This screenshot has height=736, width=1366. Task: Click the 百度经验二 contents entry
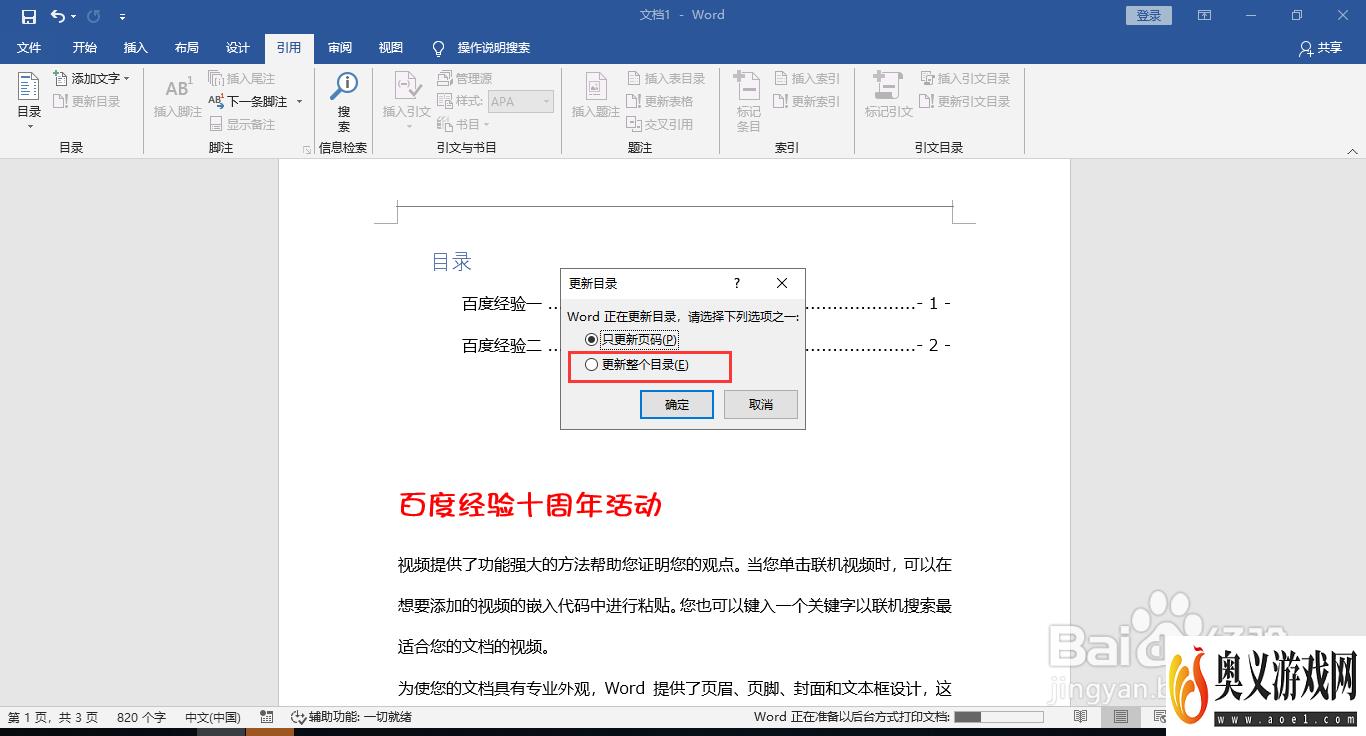point(706,345)
